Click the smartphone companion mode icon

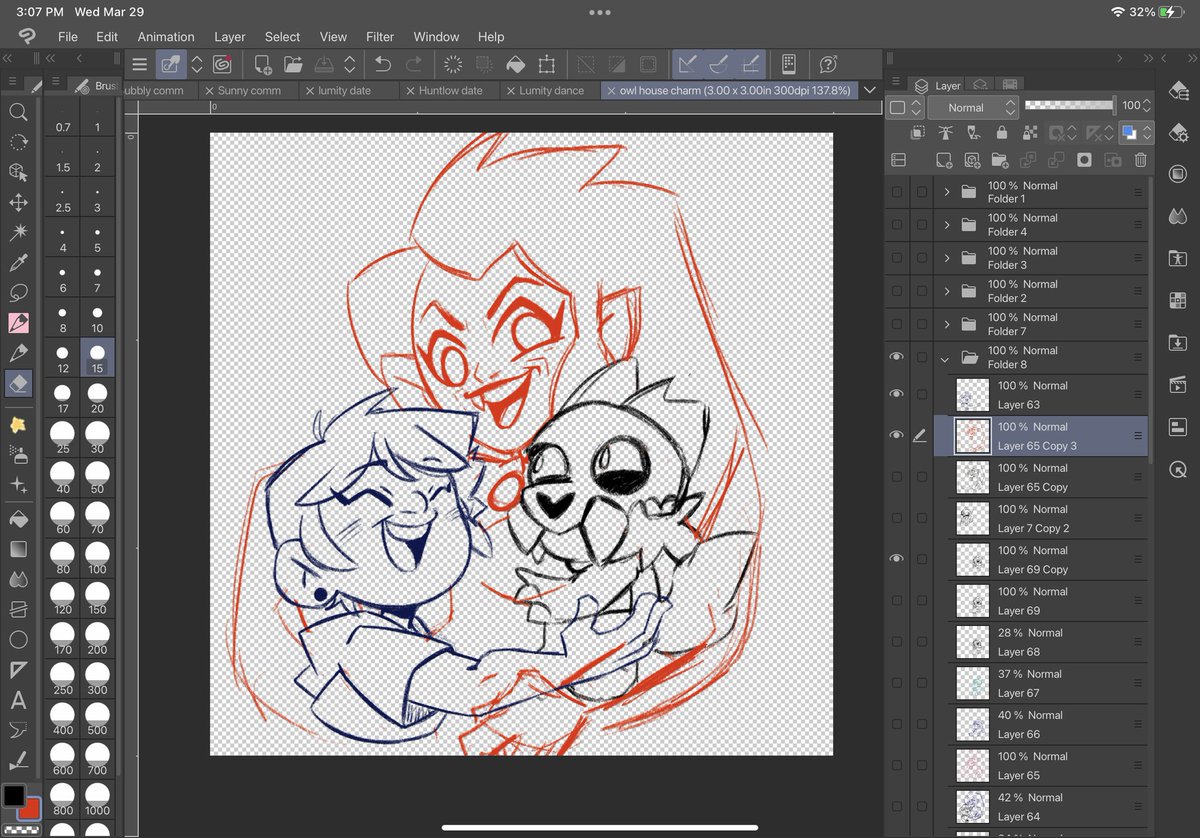point(788,64)
